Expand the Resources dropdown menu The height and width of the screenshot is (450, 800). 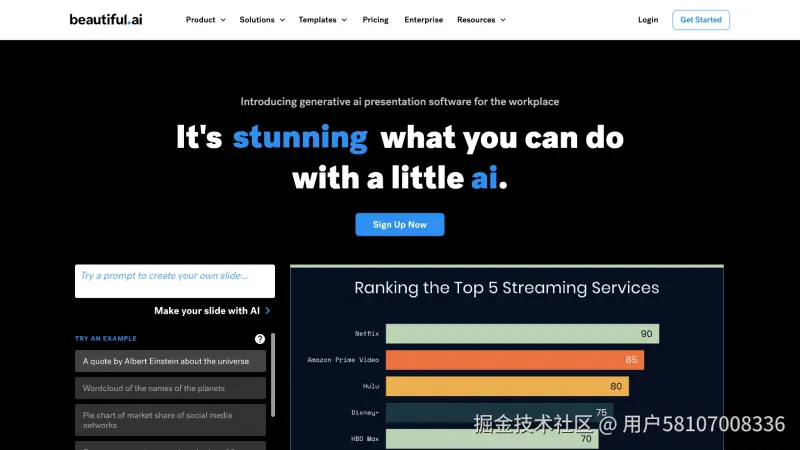click(x=481, y=20)
